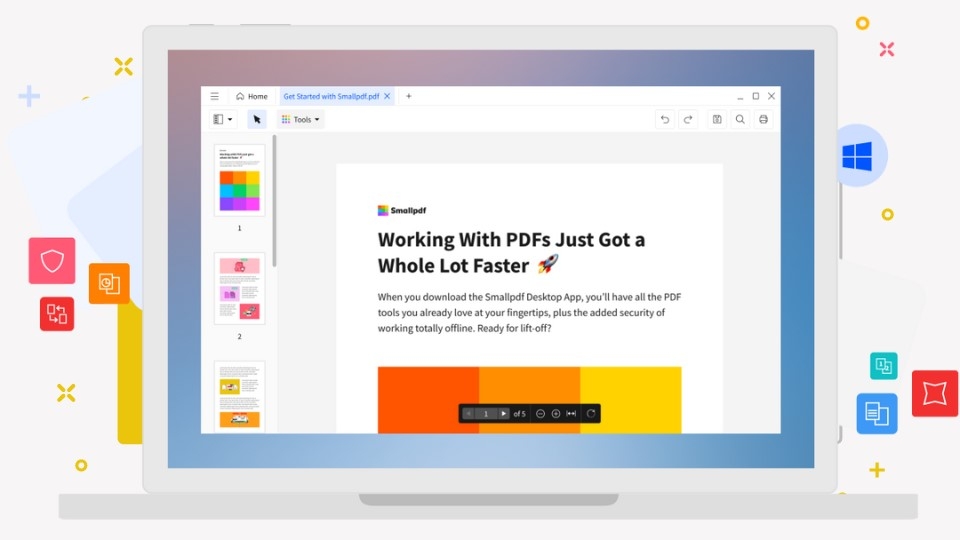This screenshot has height=540, width=960.
Task: Select page 2 thumbnail
Action: (239, 288)
